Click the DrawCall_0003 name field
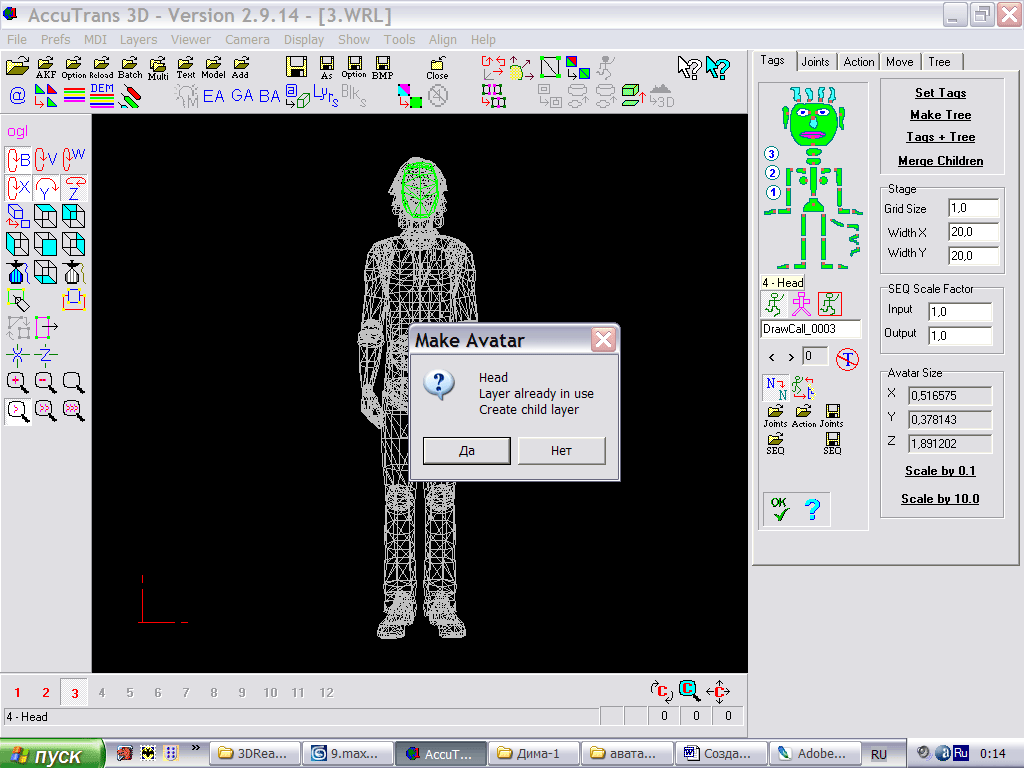The height and width of the screenshot is (768, 1024). coord(811,329)
